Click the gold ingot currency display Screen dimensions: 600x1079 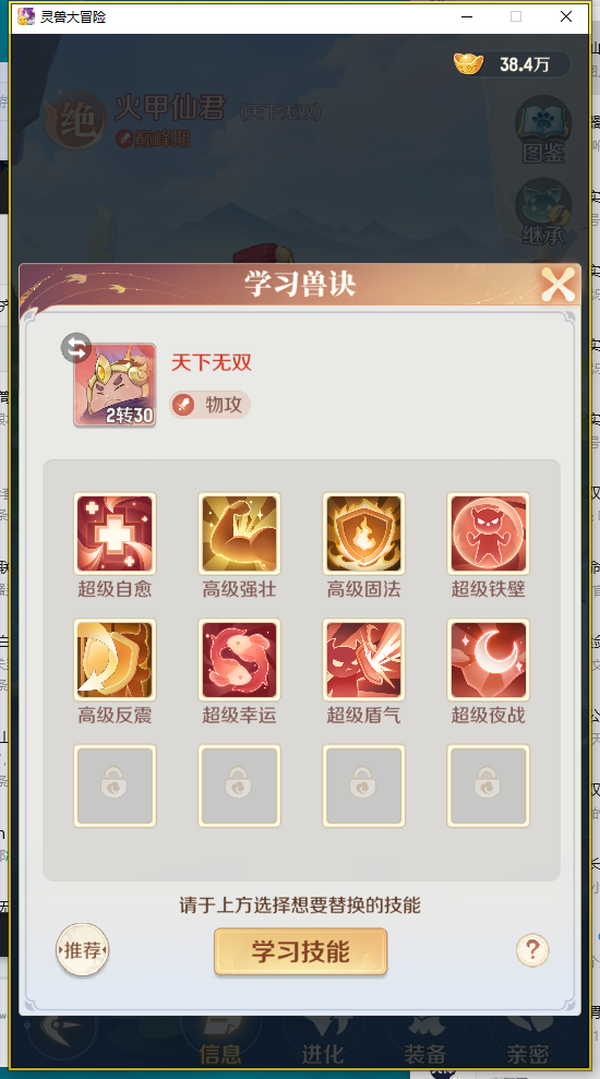pyautogui.click(x=512, y=65)
